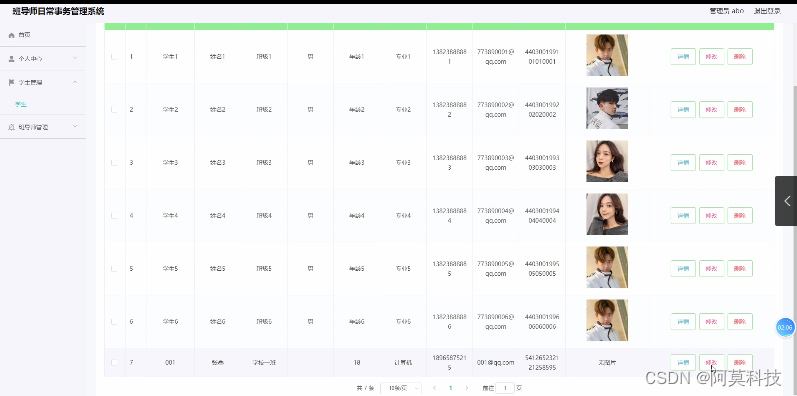This screenshot has height=396, width=797.
Task: Select the checkbox in row 4
Action: [114, 216]
